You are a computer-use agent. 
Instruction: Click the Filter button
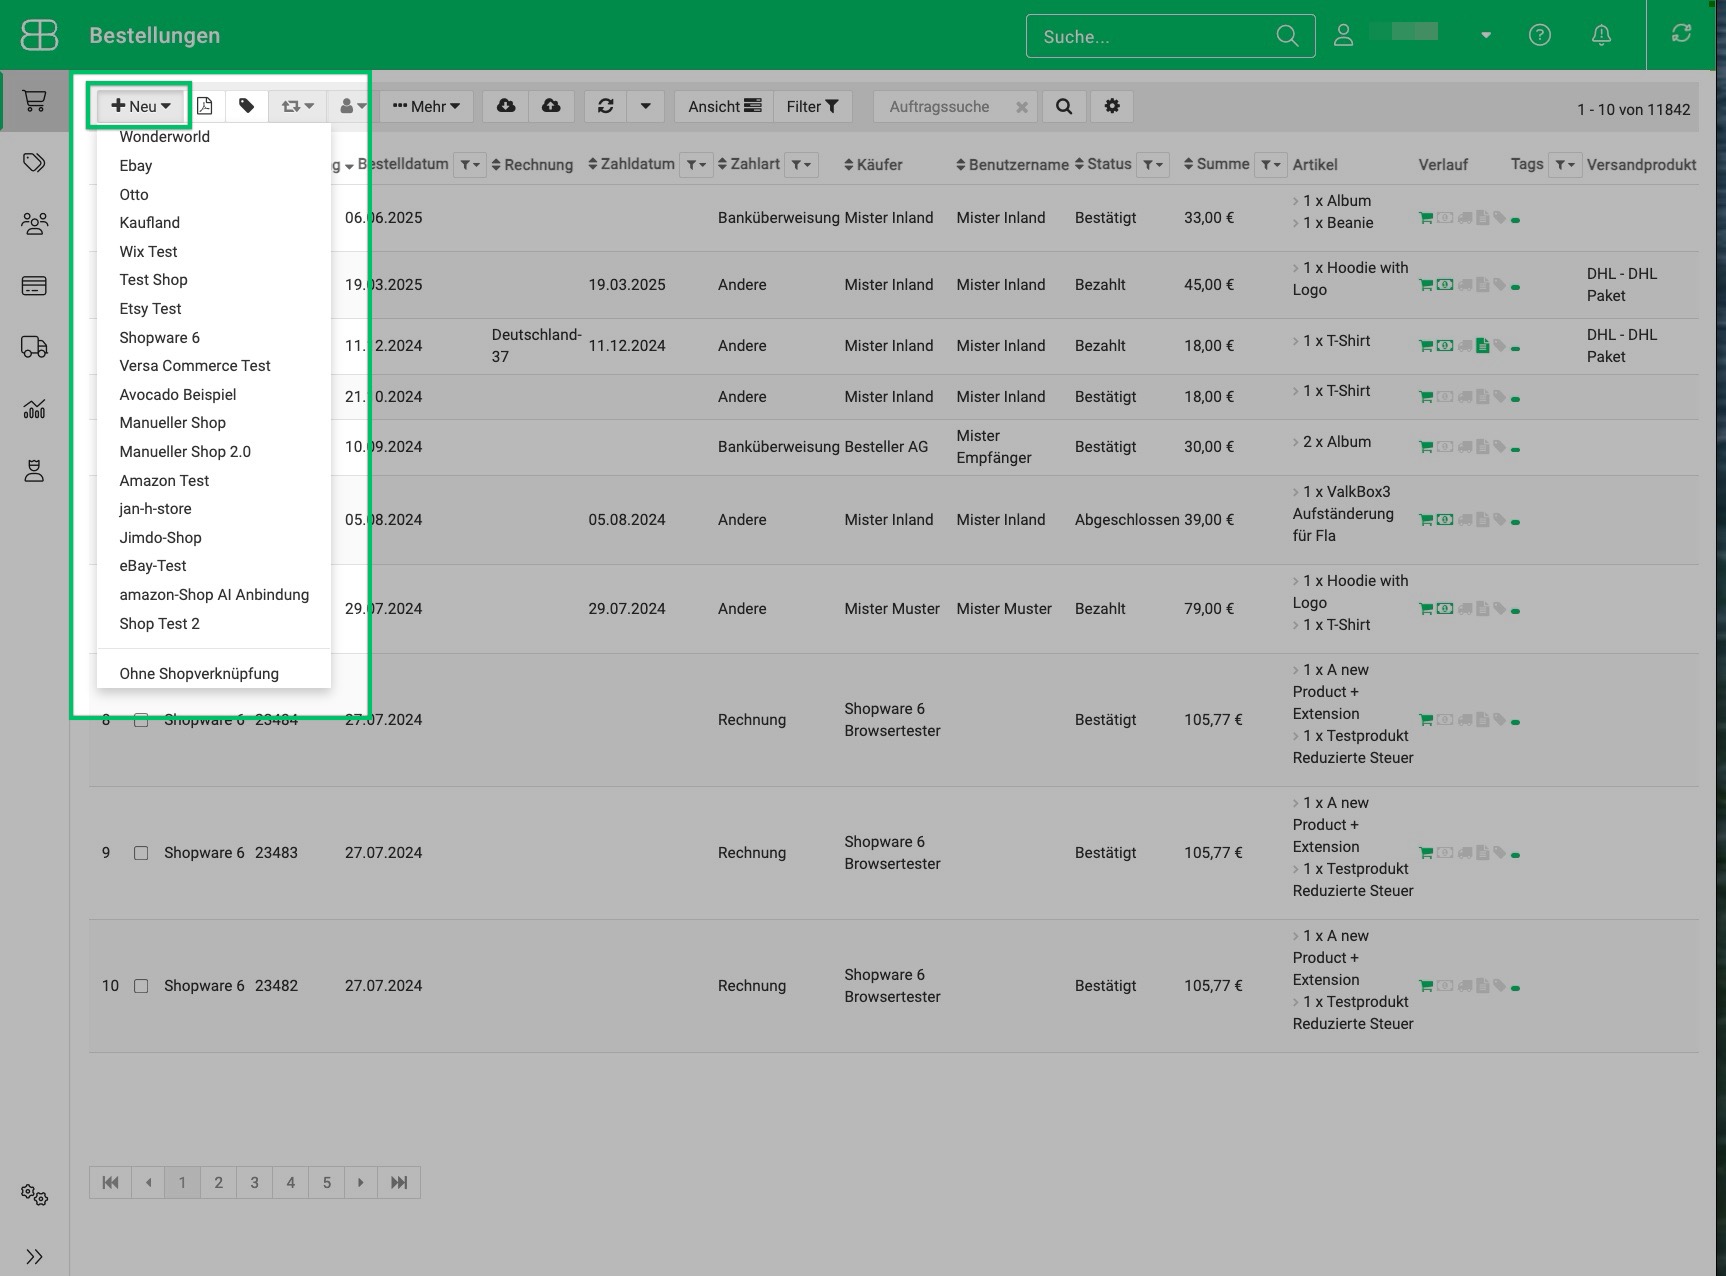click(812, 106)
